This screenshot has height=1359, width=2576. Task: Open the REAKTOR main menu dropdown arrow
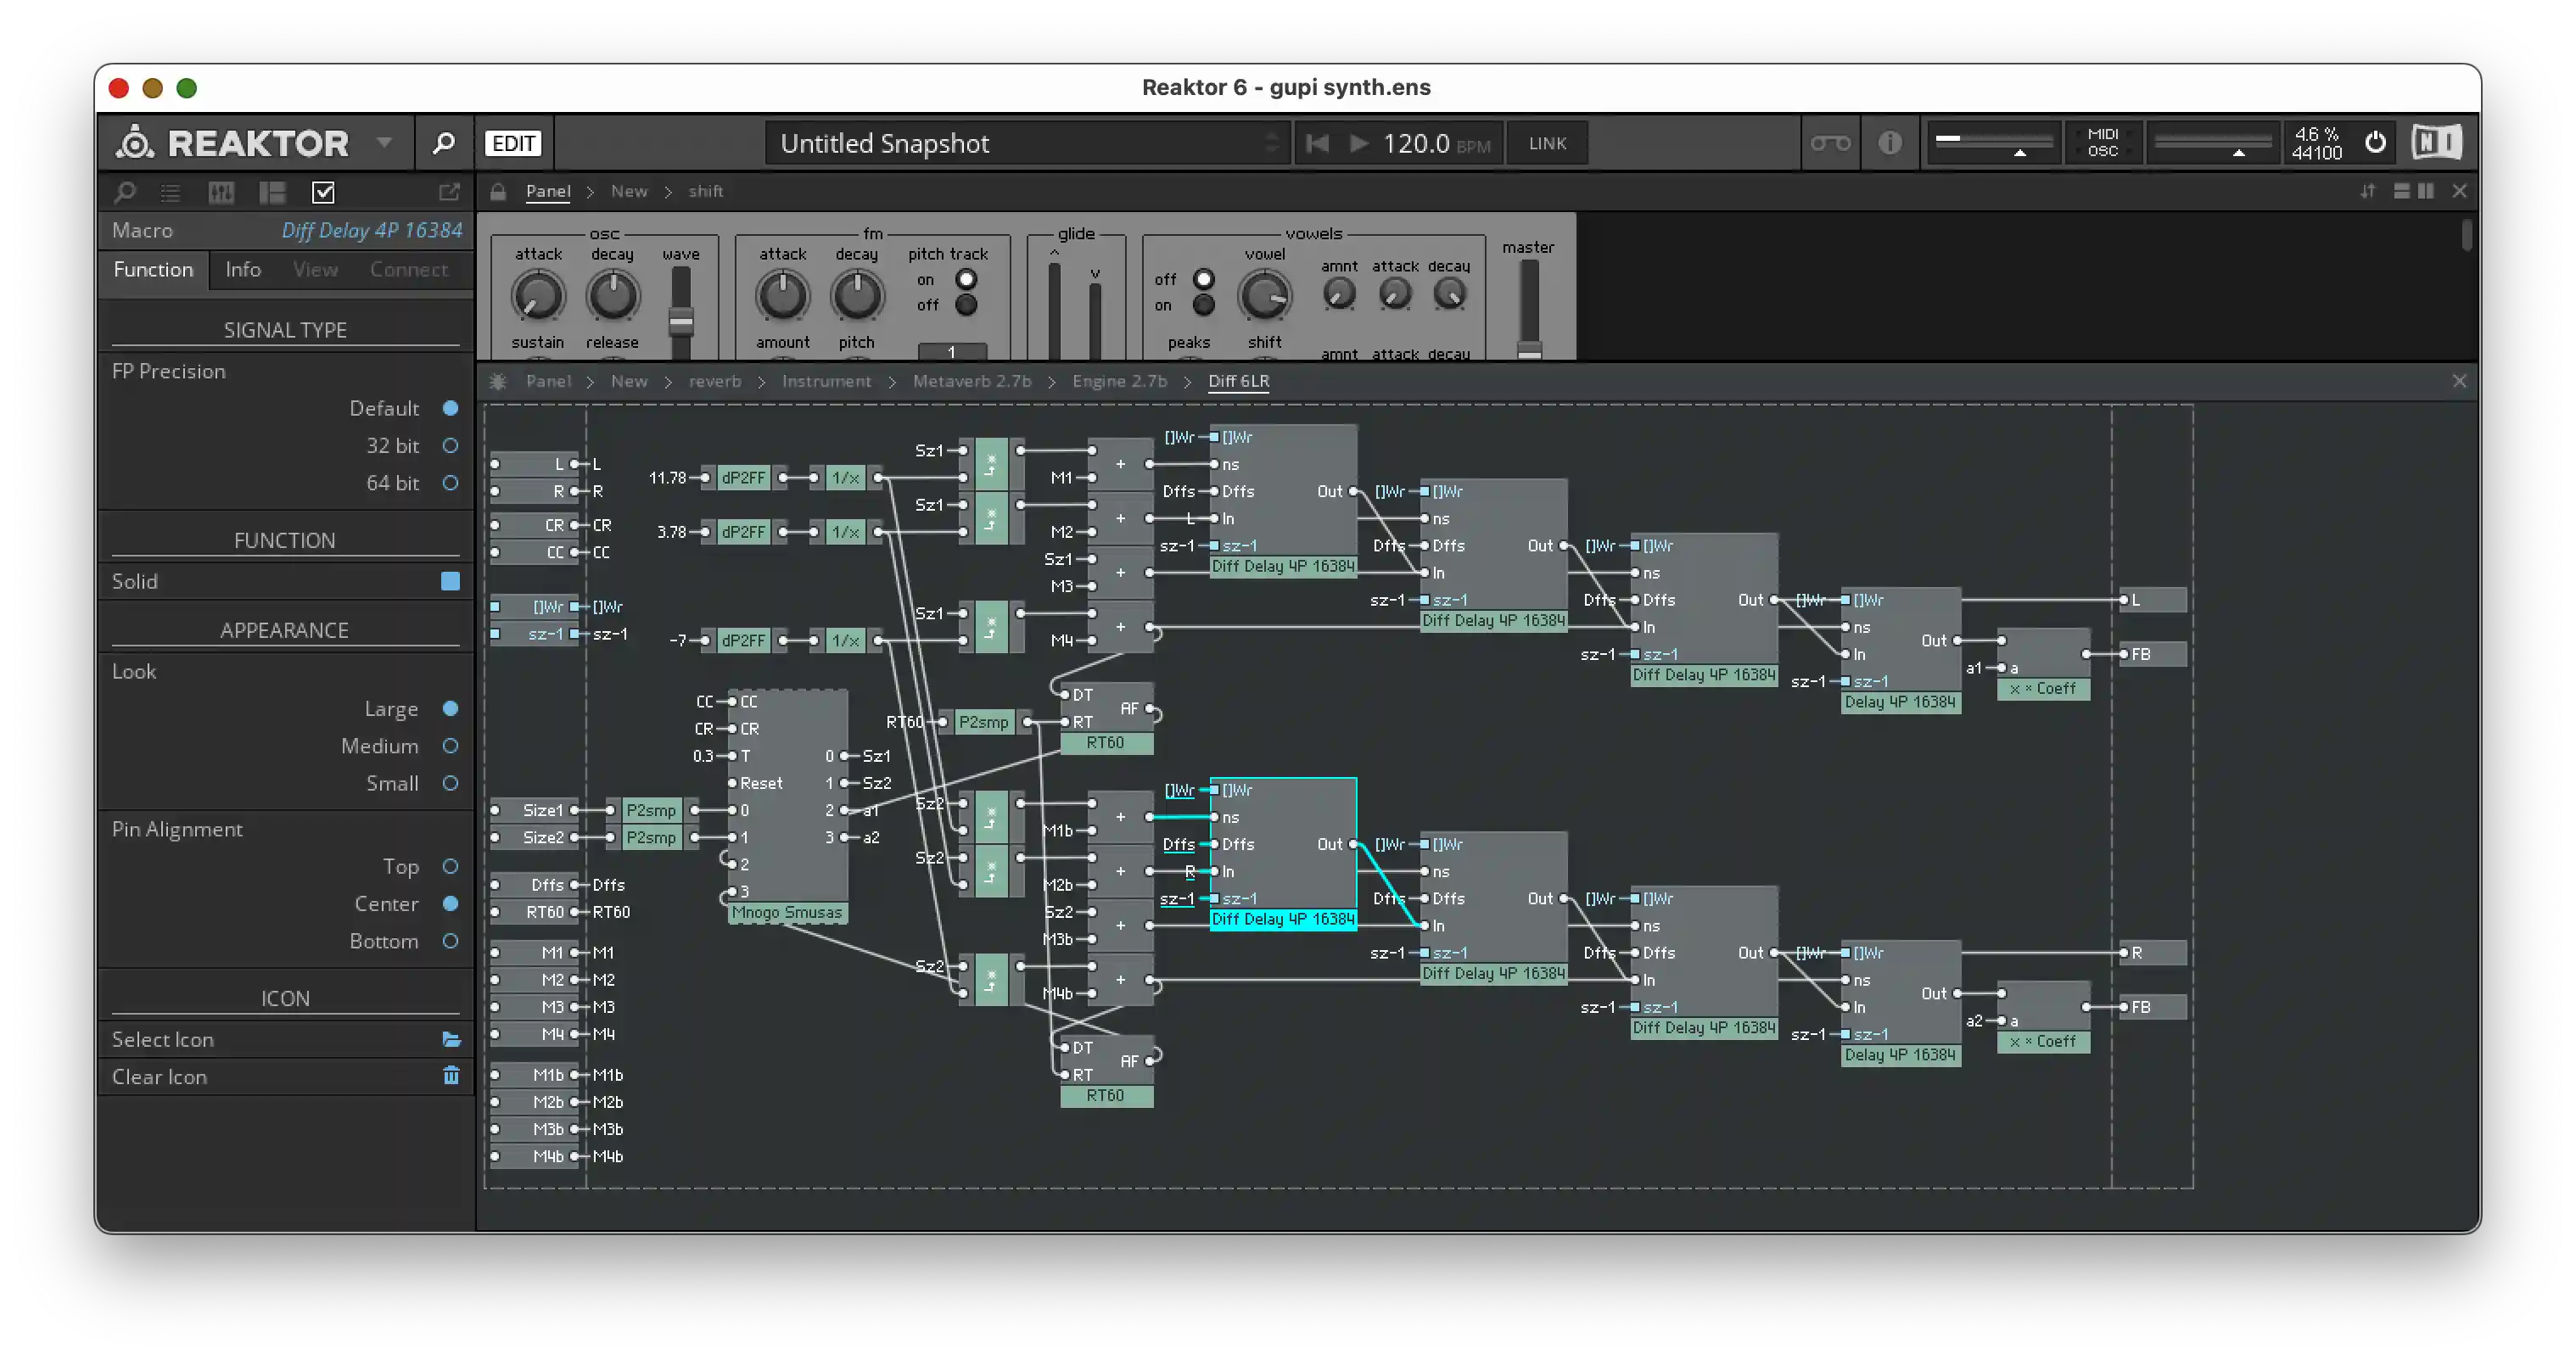[x=384, y=143]
